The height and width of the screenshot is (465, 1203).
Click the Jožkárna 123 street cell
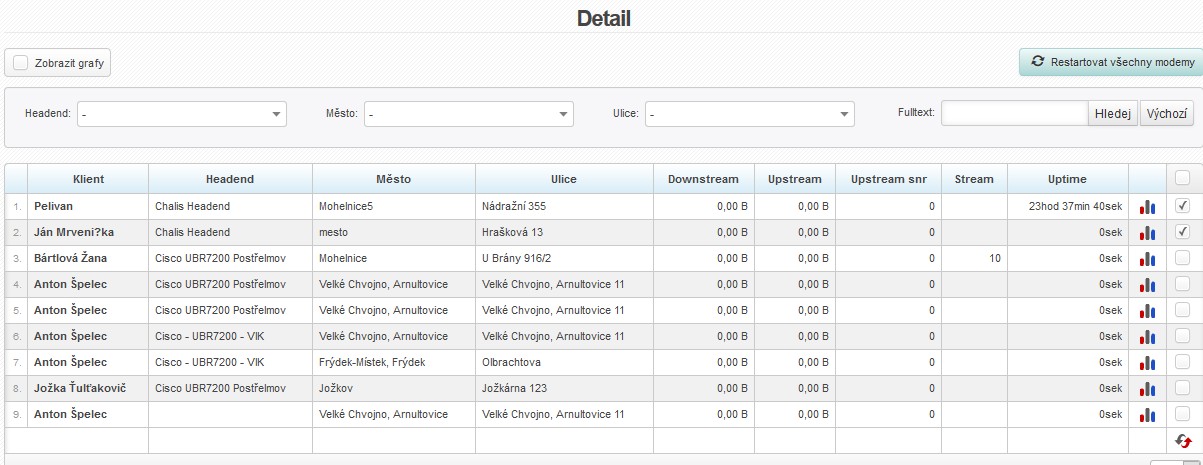pyautogui.click(x=564, y=388)
